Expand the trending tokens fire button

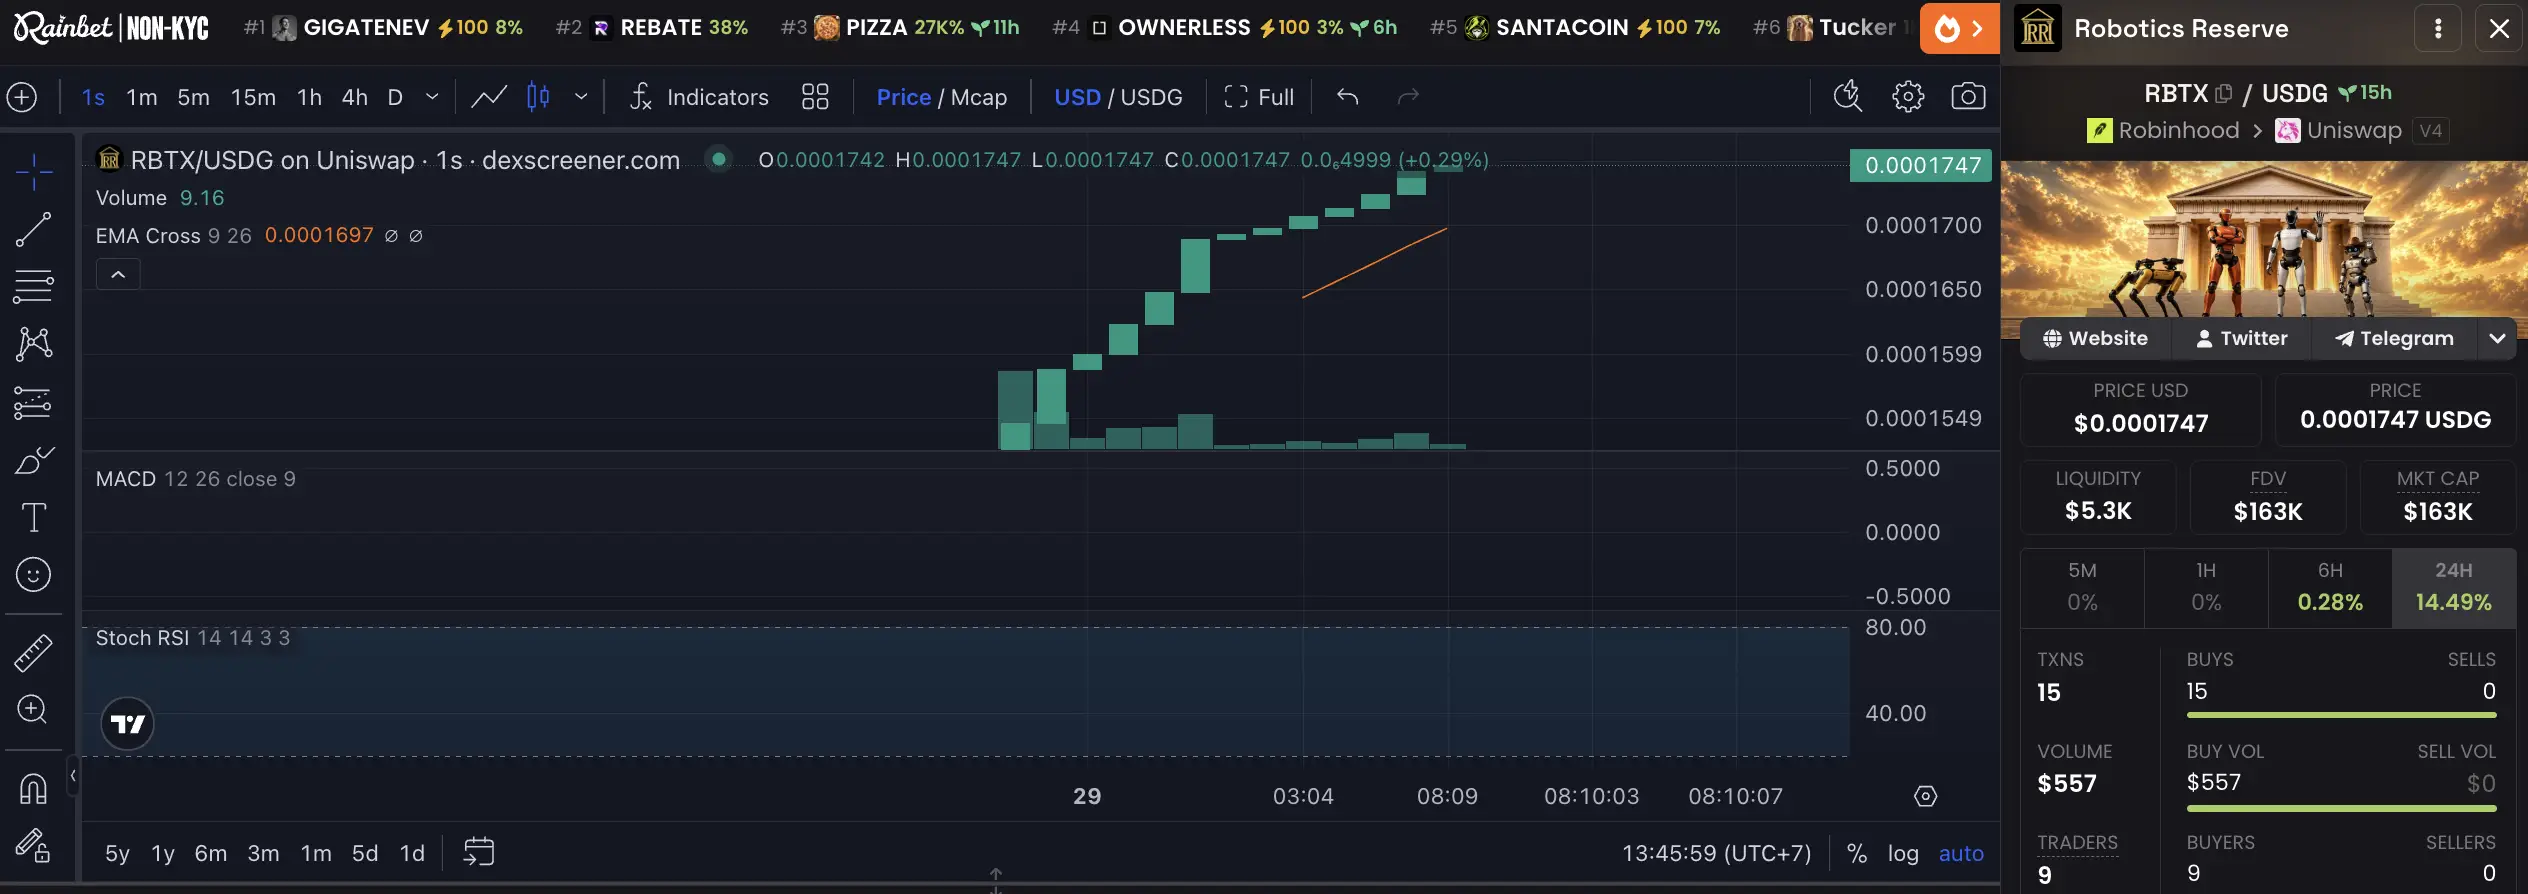pyautogui.click(x=1959, y=28)
